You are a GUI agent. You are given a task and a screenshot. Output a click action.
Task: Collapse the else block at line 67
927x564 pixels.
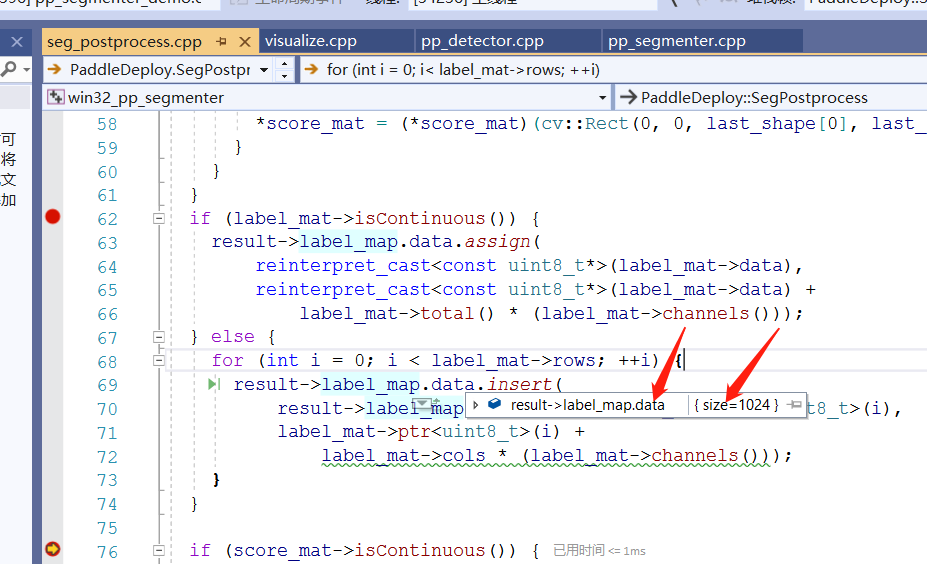(158, 337)
